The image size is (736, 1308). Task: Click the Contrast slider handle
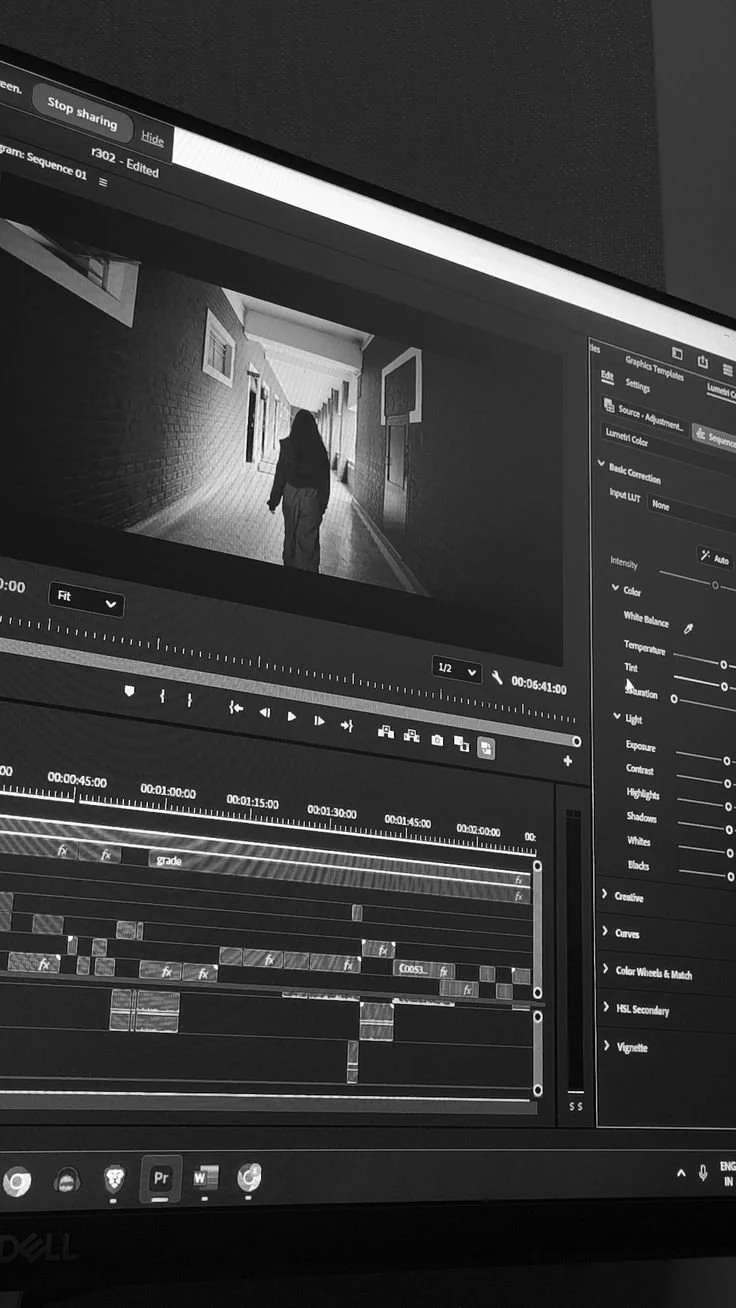[728, 784]
